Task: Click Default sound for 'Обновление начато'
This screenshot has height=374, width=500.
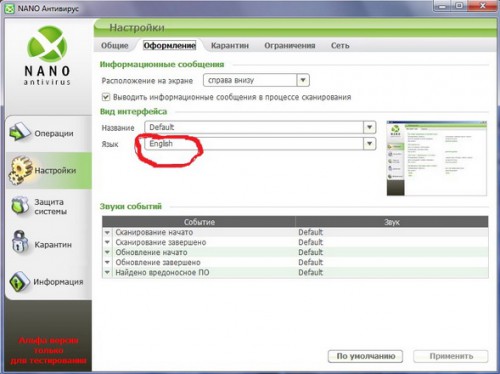Action: coord(310,252)
